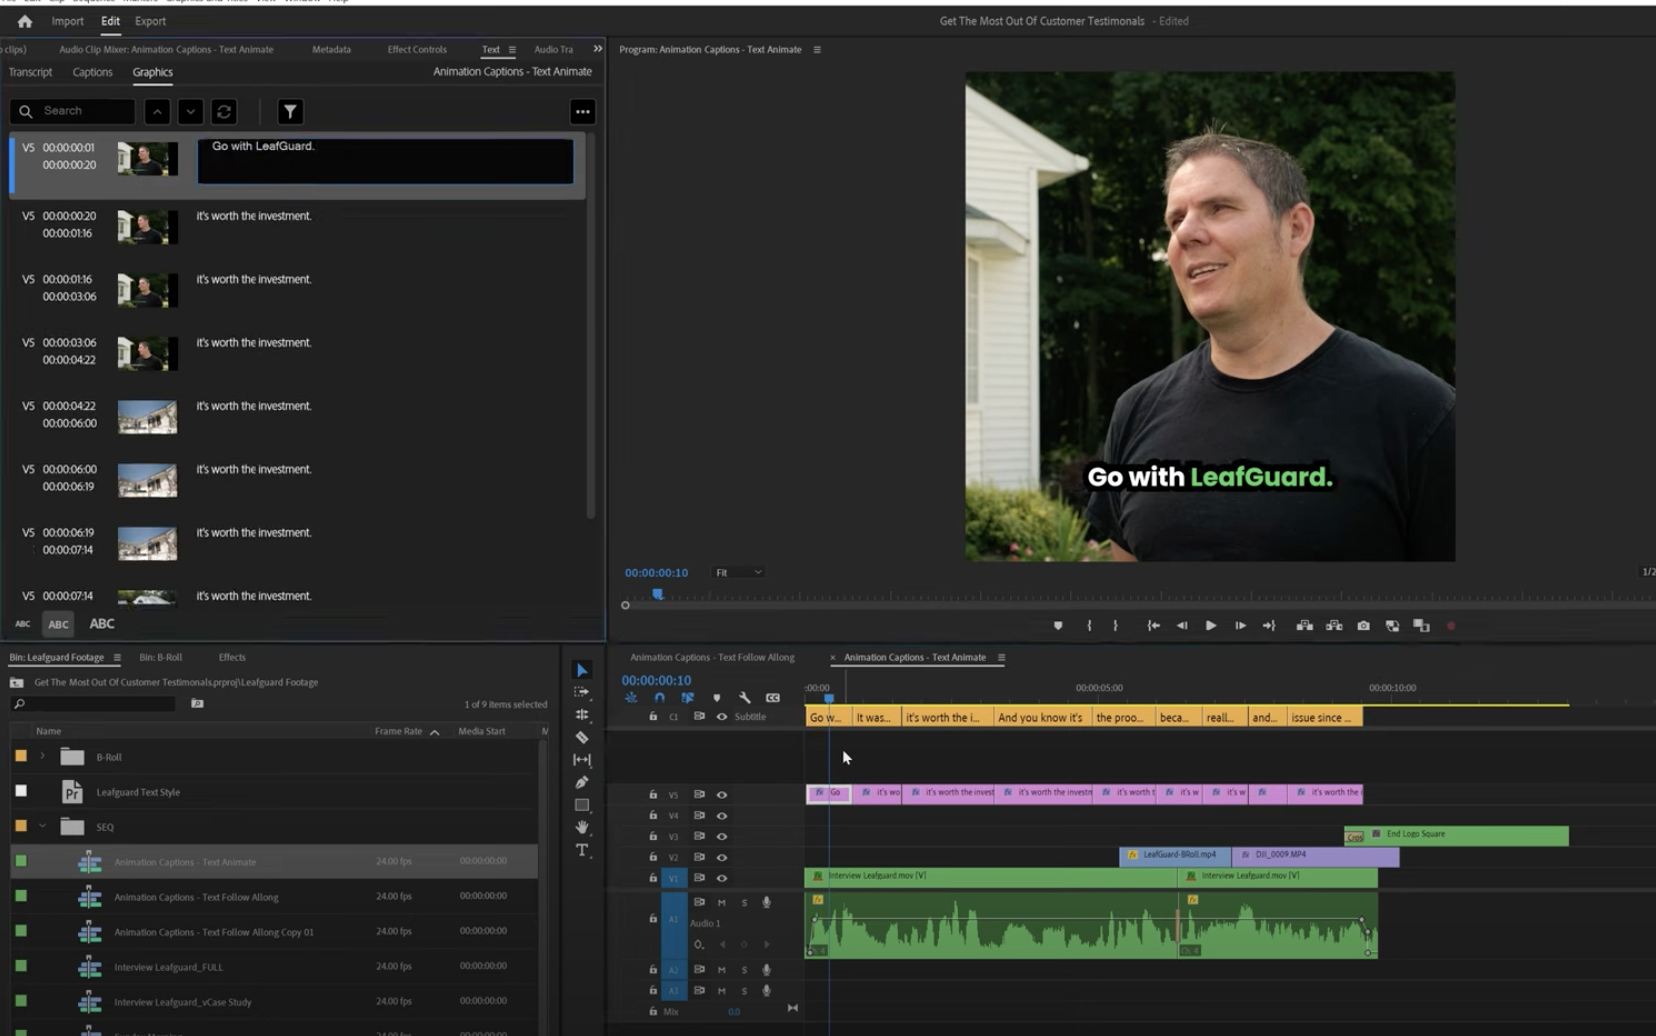Viewport: 1656px width, 1036px height.
Task: Open Text panel hamburger menu
Action: pos(512,50)
